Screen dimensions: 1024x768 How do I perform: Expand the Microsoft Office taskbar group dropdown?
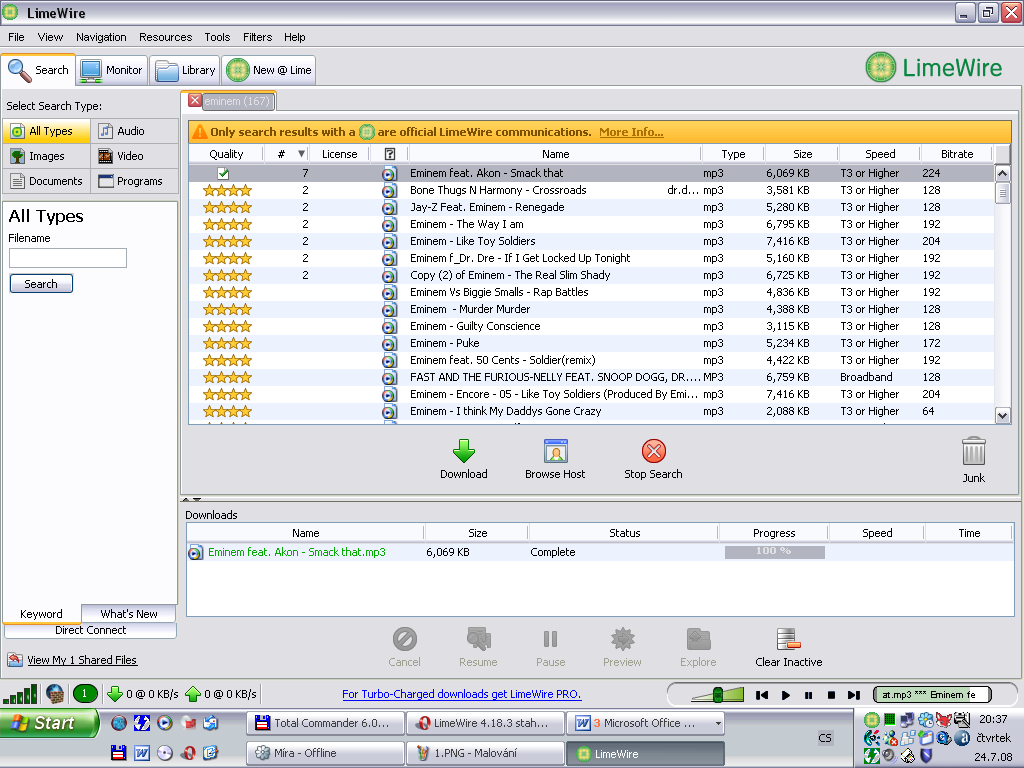(x=717, y=723)
